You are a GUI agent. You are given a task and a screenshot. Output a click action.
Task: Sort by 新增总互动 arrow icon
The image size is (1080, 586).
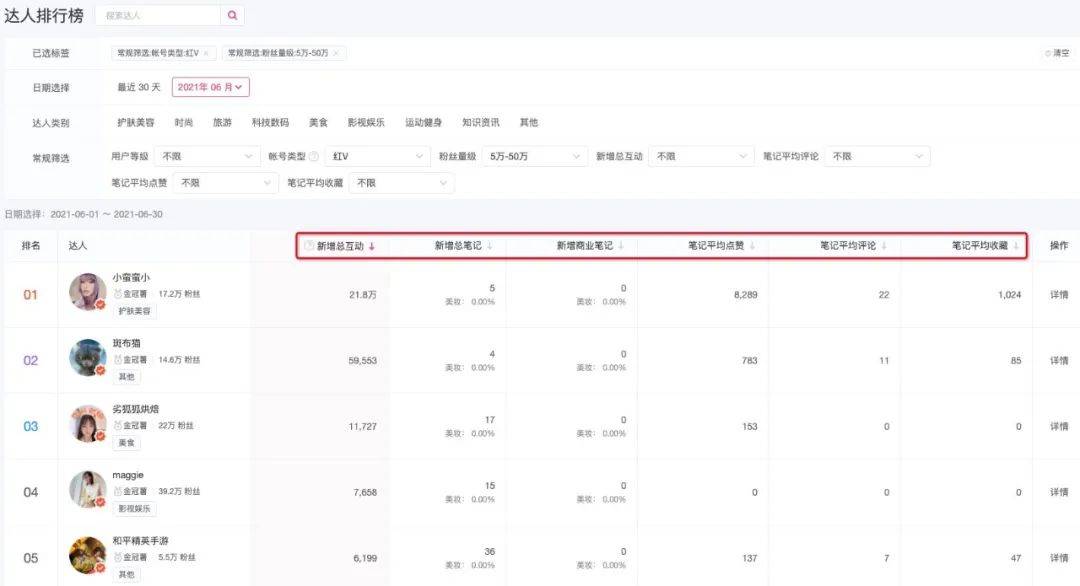(372, 246)
